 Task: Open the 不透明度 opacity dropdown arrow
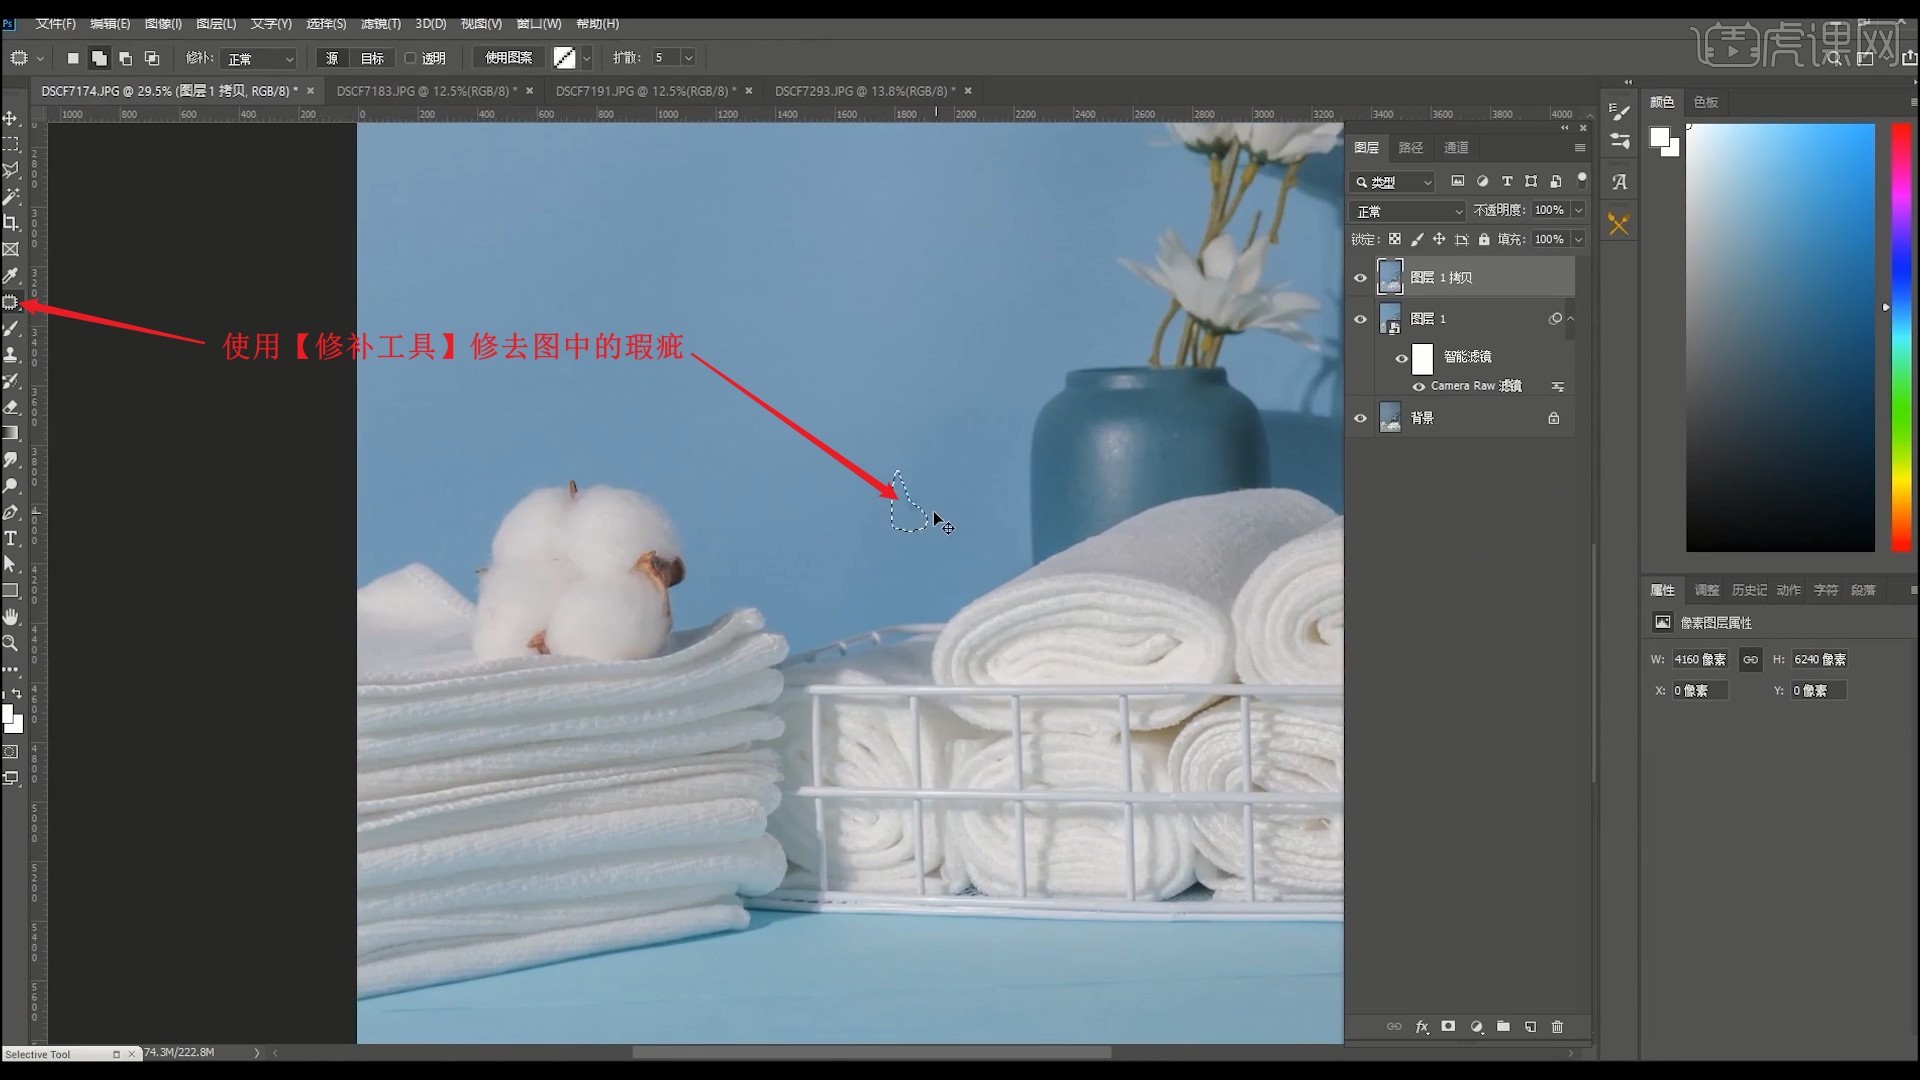click(x=1578, y=210)
